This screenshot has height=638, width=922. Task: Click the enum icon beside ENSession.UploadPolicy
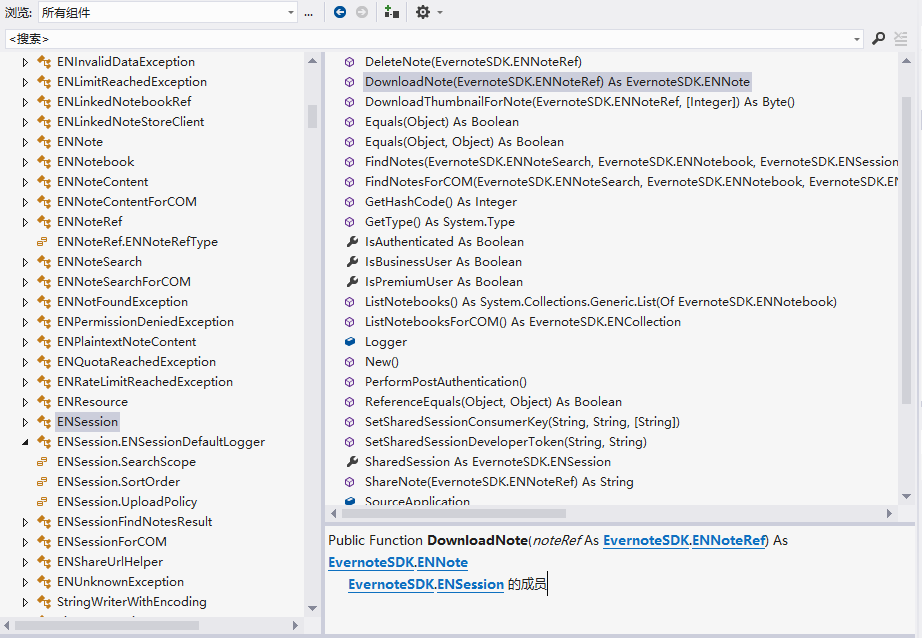[x=42, y=502]
